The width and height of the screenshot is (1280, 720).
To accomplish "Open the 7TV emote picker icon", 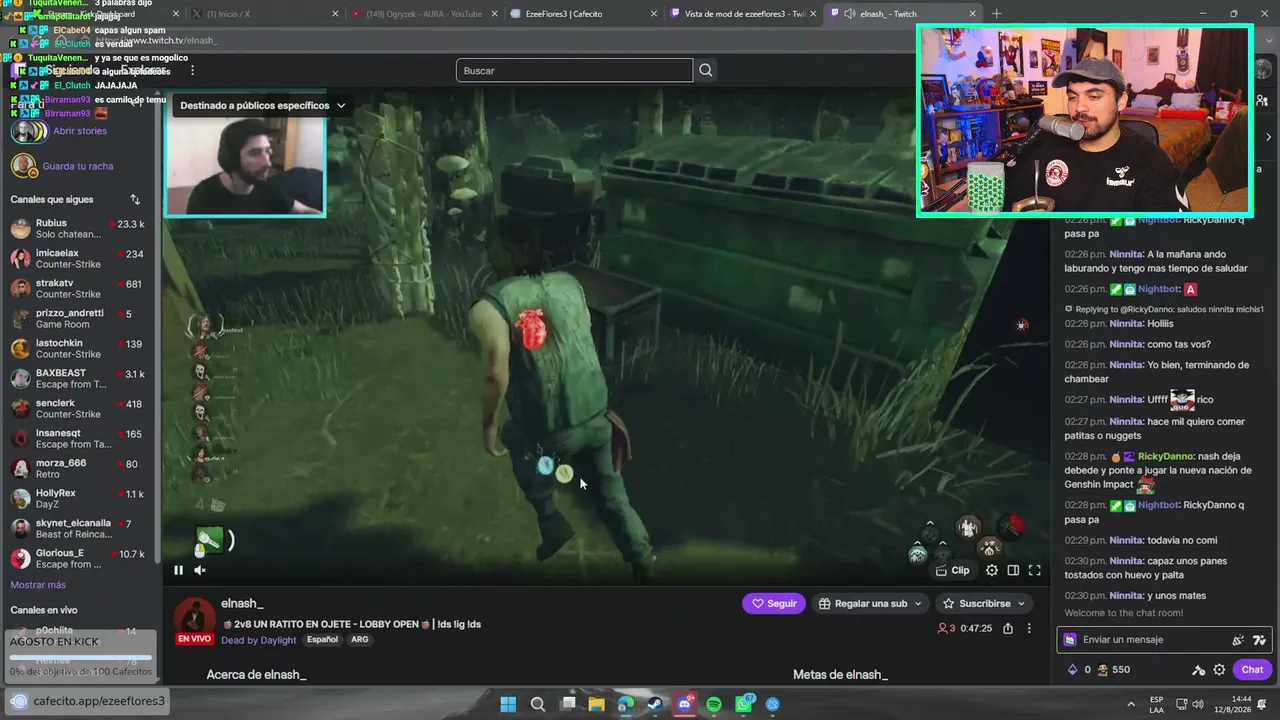I will [1259, 640].
